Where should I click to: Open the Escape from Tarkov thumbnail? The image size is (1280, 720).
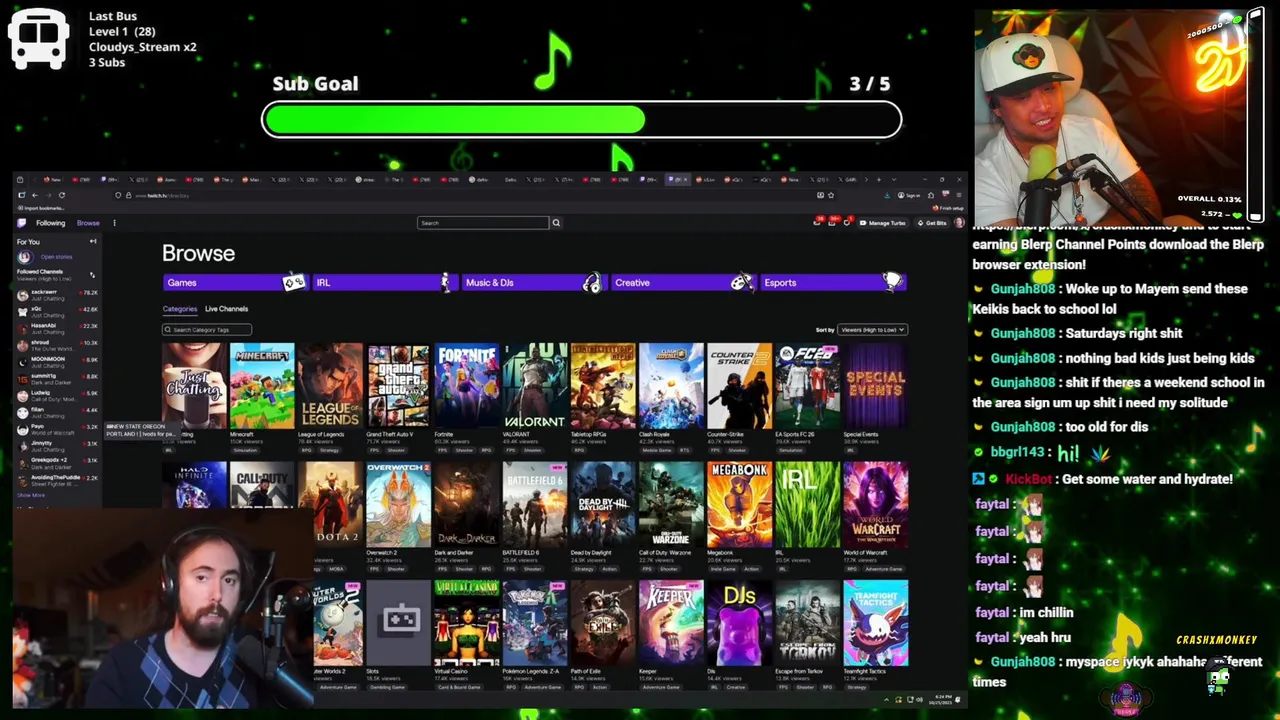coord(807,623)
